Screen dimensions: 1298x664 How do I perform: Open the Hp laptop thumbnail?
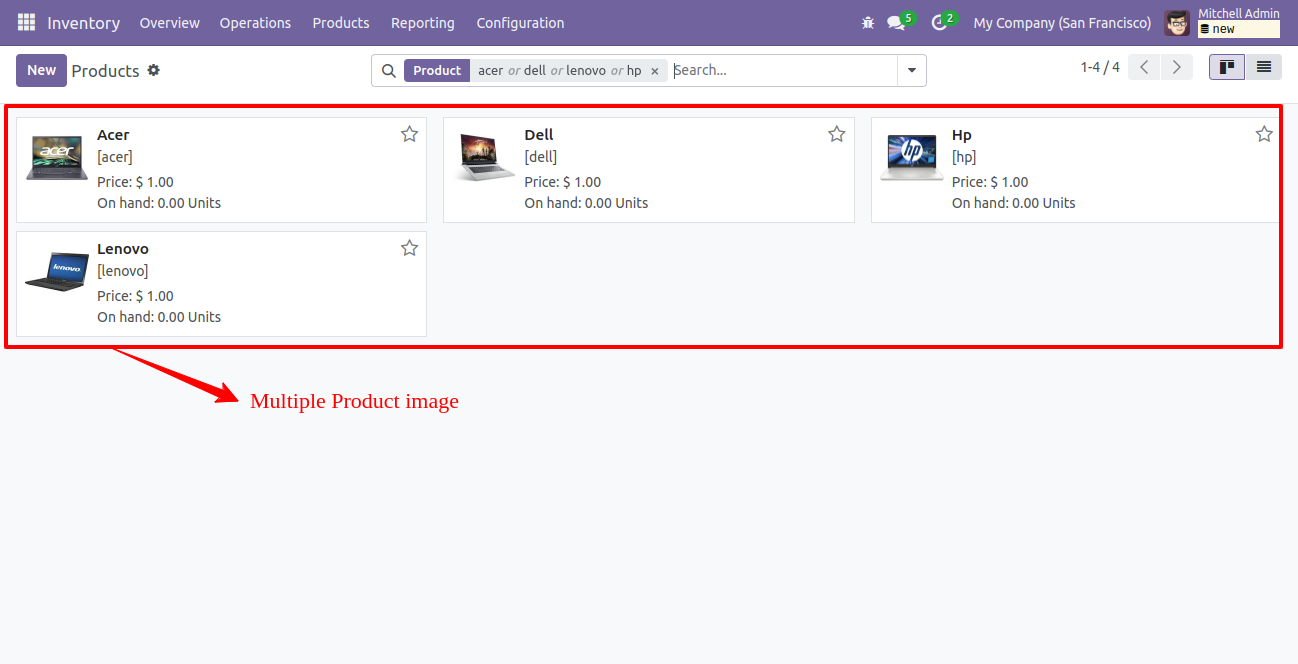(912, 157)
